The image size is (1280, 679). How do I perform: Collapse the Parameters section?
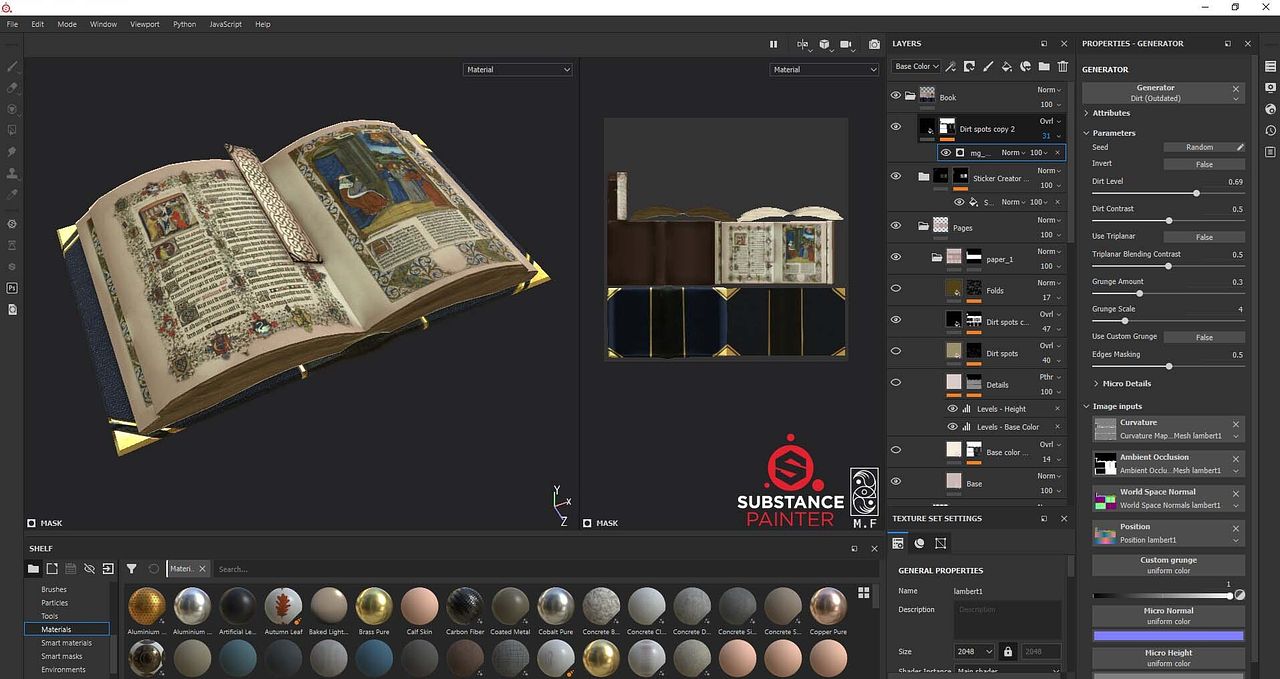(x=1112, y=133)
